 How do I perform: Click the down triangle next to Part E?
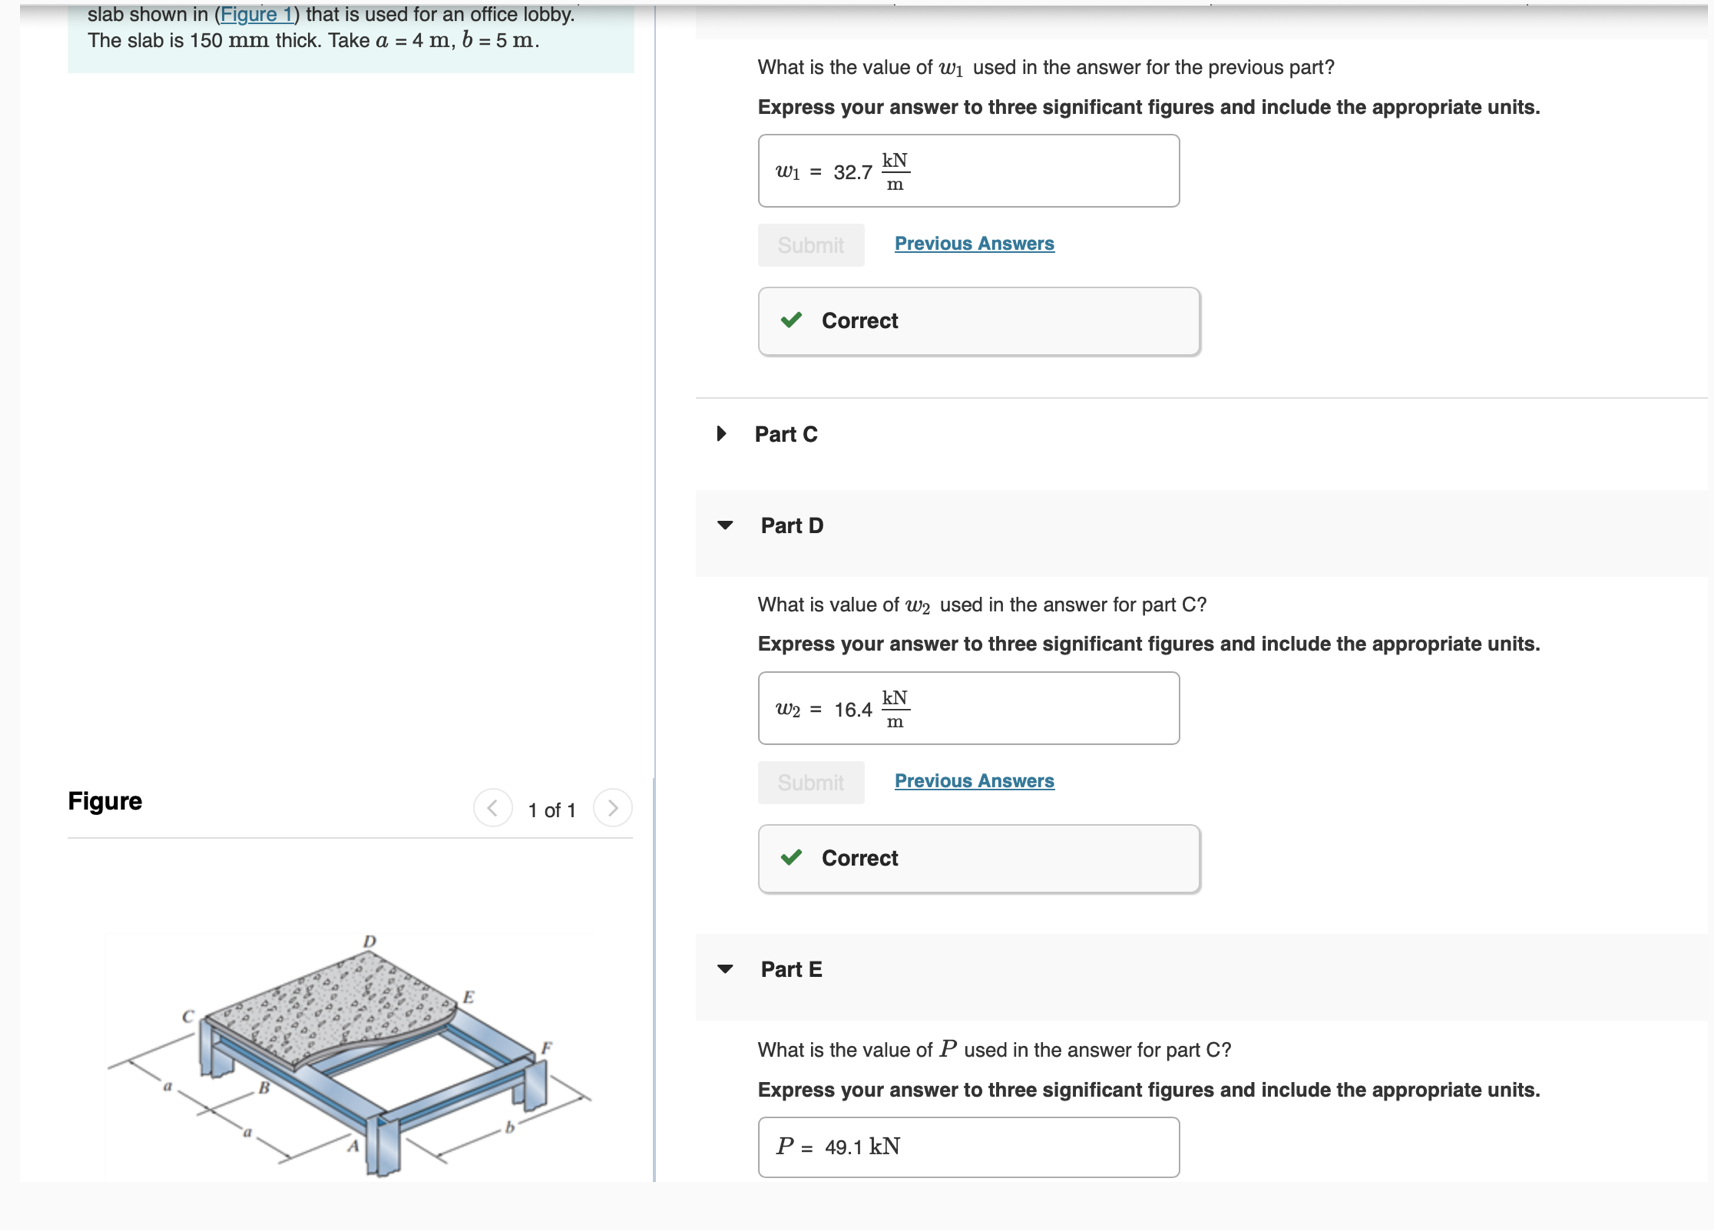[x=726, y=968]
